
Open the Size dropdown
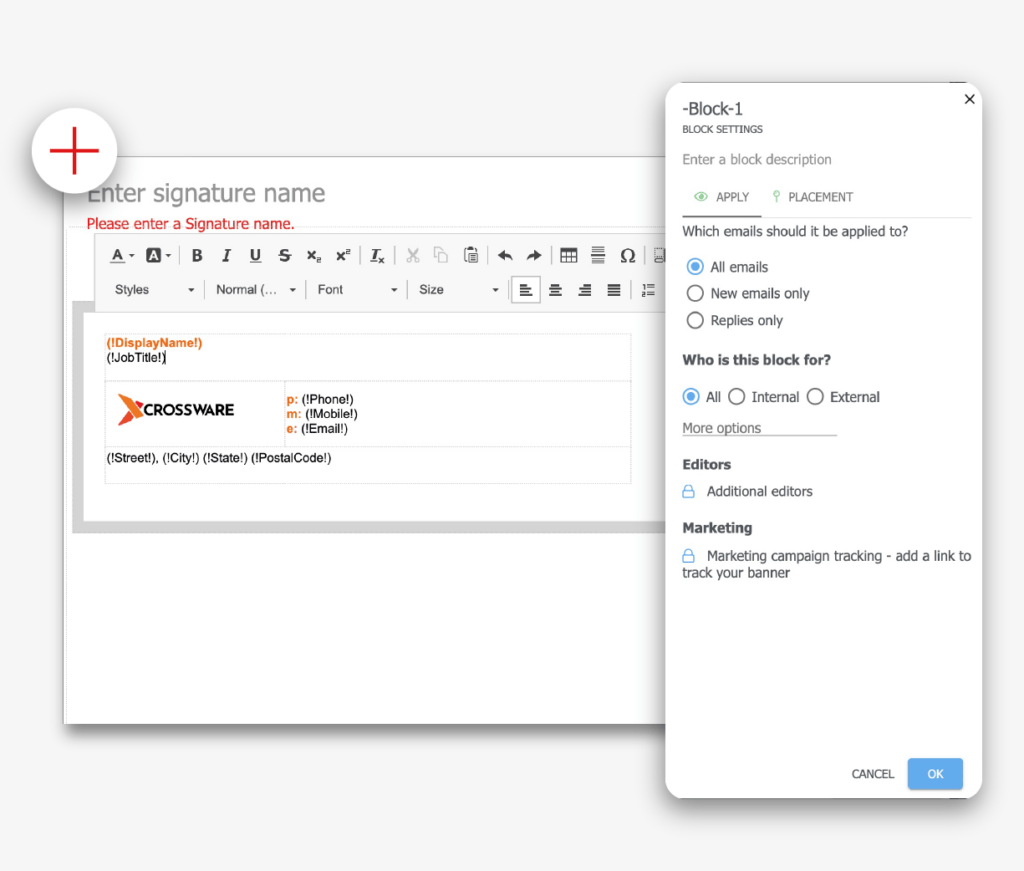pyautogui.click(x=458, y=290)
